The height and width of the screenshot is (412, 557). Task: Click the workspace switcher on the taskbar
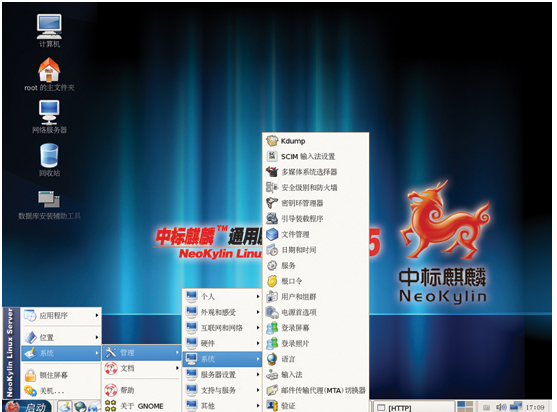pyautogui.click(x=465, y=406)
